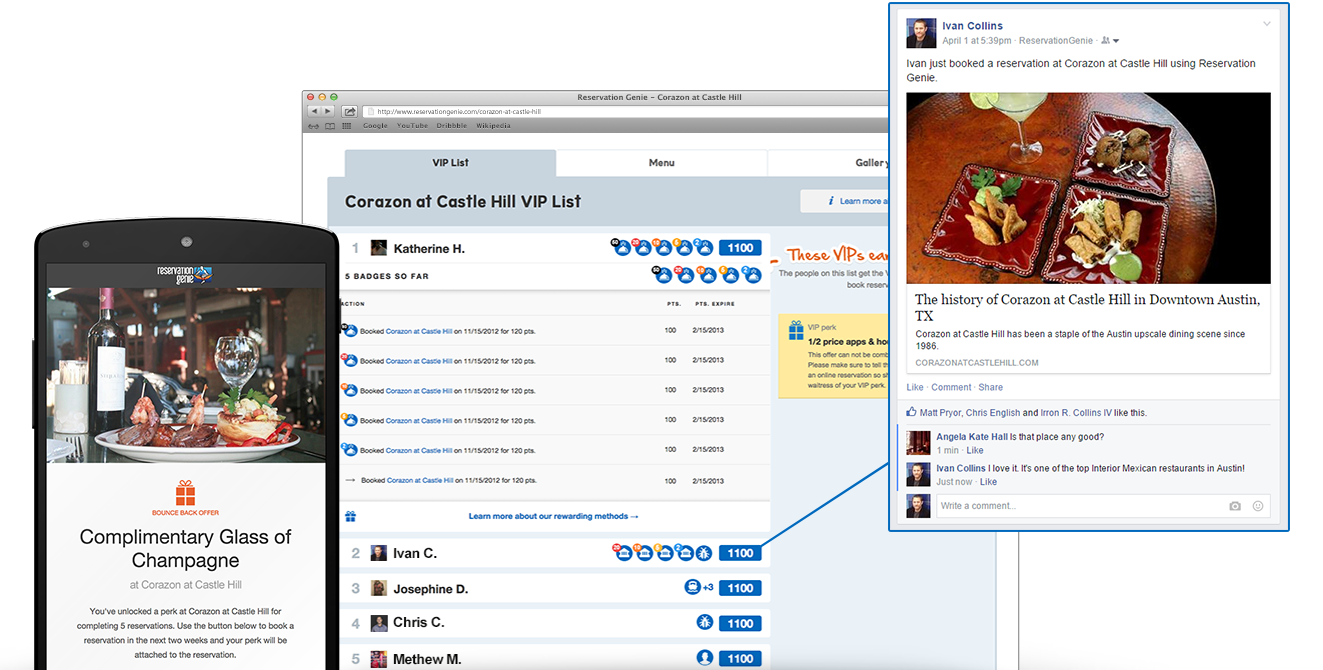Open the Facebook post options chevron
1323x670 pixels.
[x=1267, y=24]
